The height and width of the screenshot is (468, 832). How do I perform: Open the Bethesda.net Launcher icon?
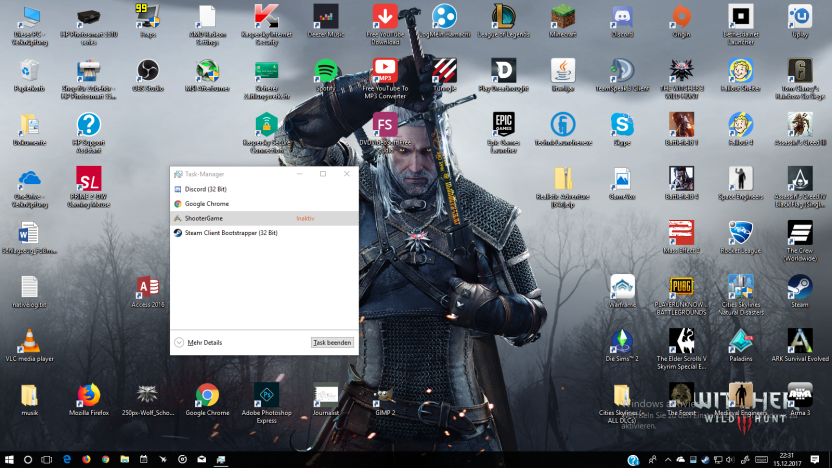coord(741,16)
